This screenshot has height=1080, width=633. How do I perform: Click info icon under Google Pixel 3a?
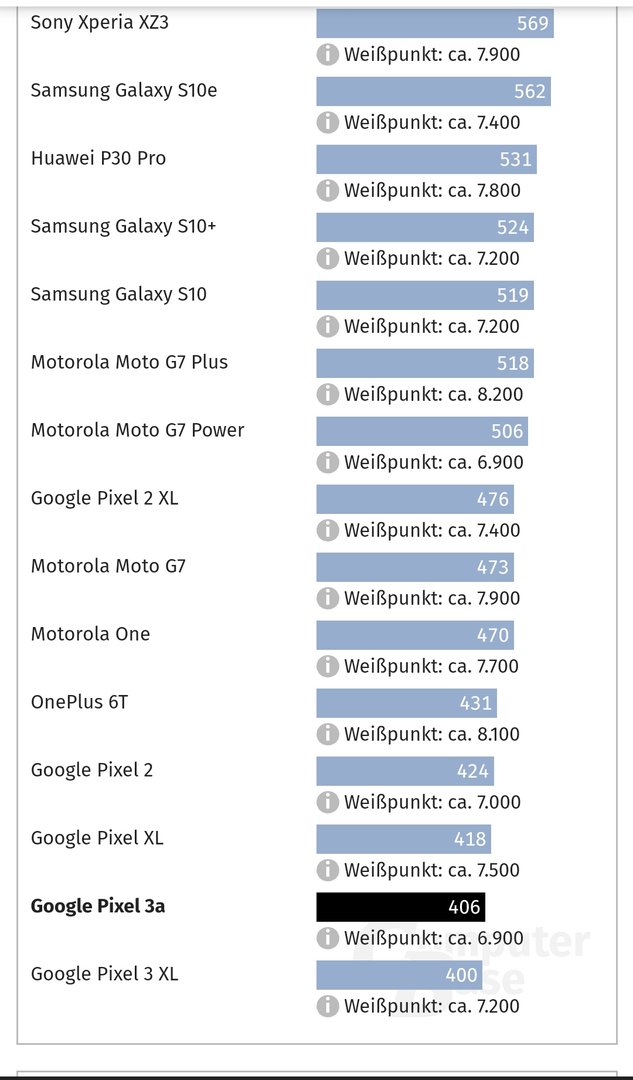point(328,938)
